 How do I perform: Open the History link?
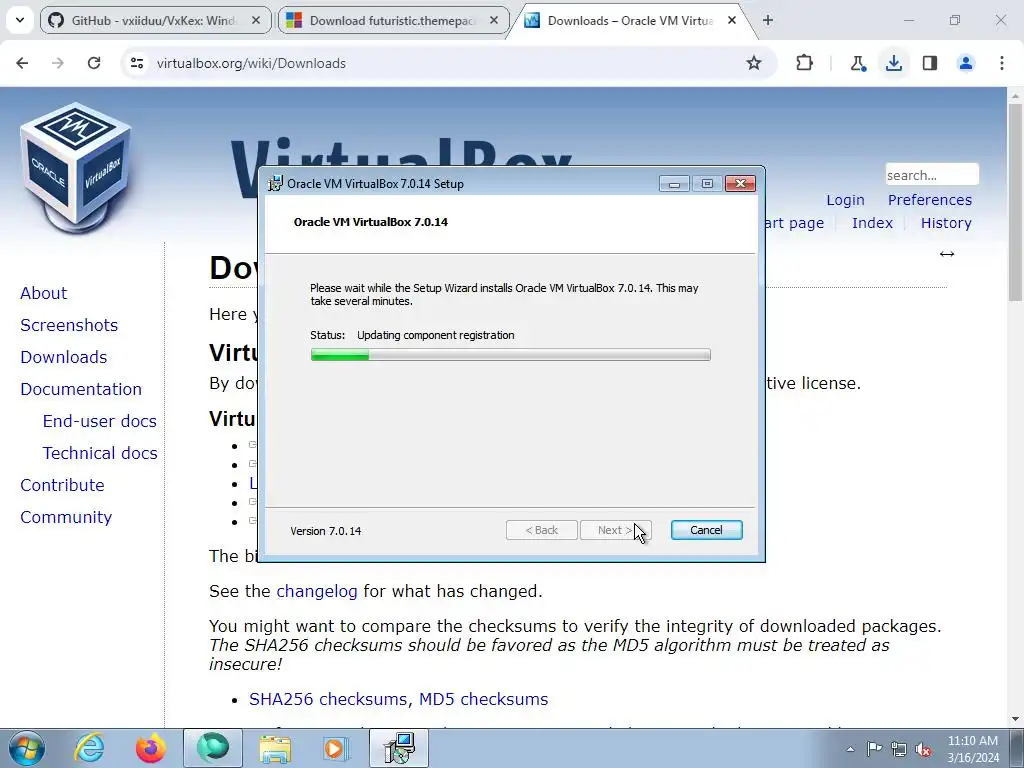[946, 223]
